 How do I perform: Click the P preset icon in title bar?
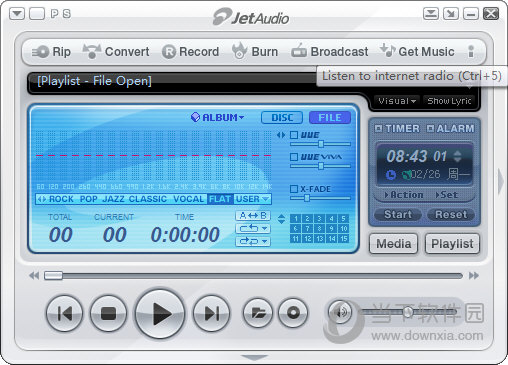pos(55,14)
